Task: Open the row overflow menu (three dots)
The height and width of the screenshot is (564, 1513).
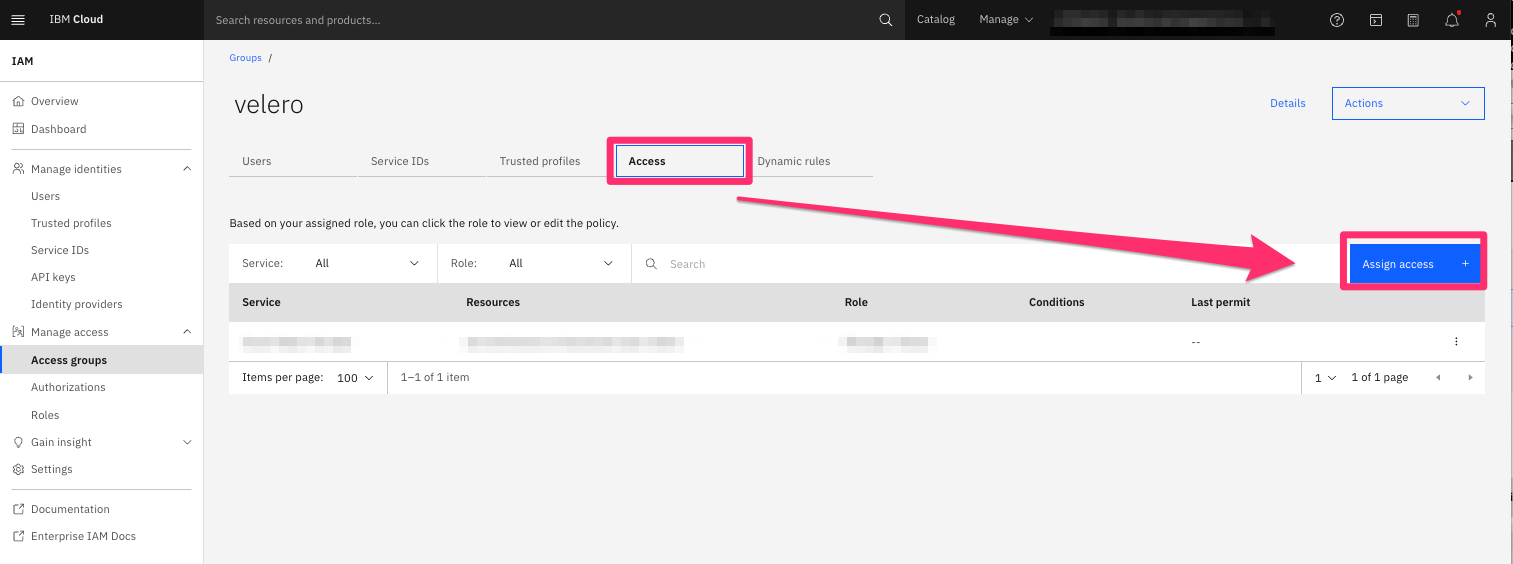Action: (x=1456, y=342)
